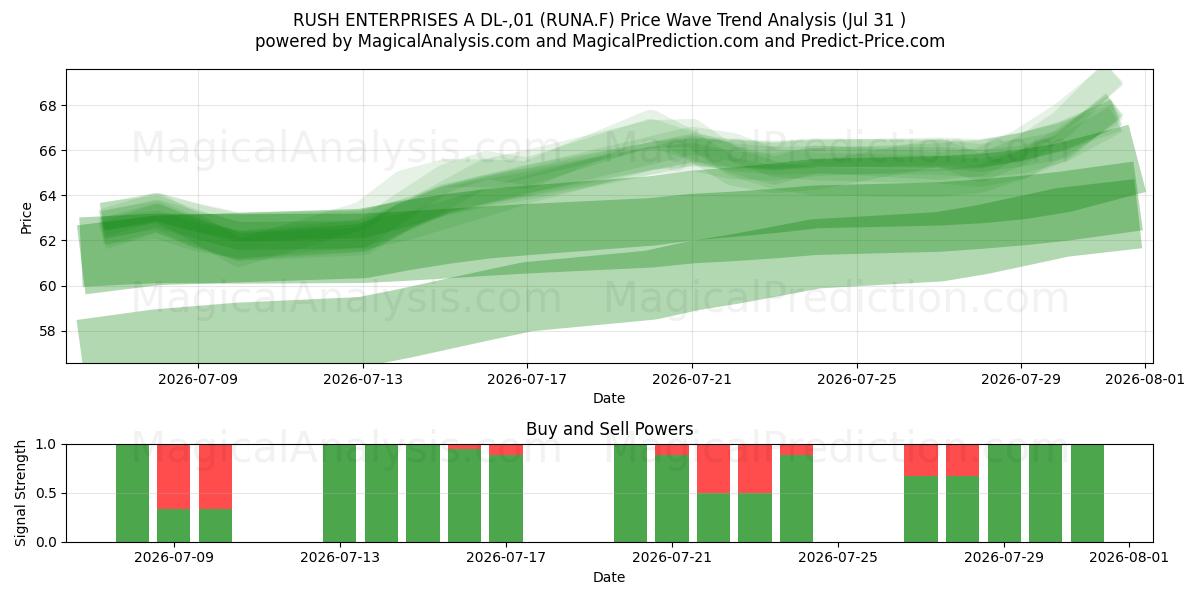Viewport: 1200px width, 600px height.
Task: Click '2026-07-17' on the Buy and Sell axis
Action: 506,559
